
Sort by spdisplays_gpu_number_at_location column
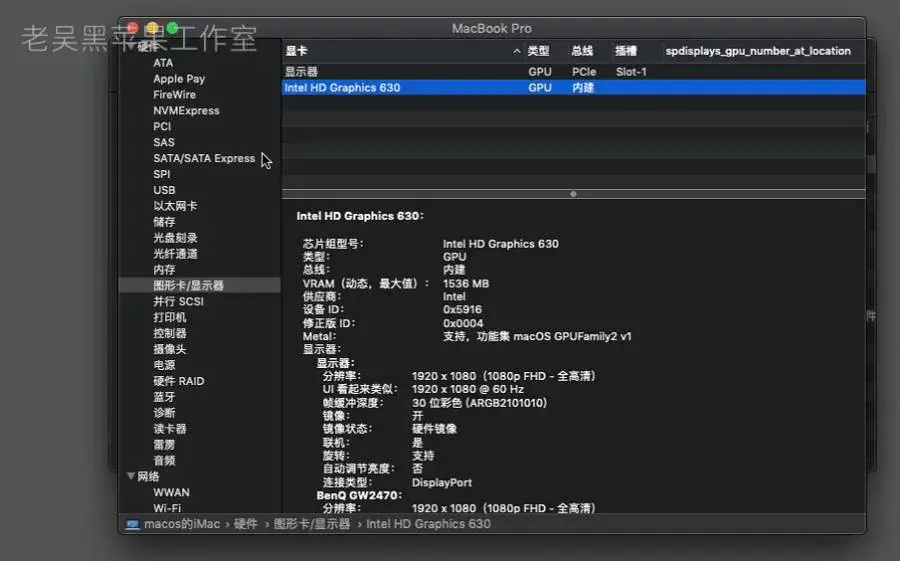[x=758, y=51]
